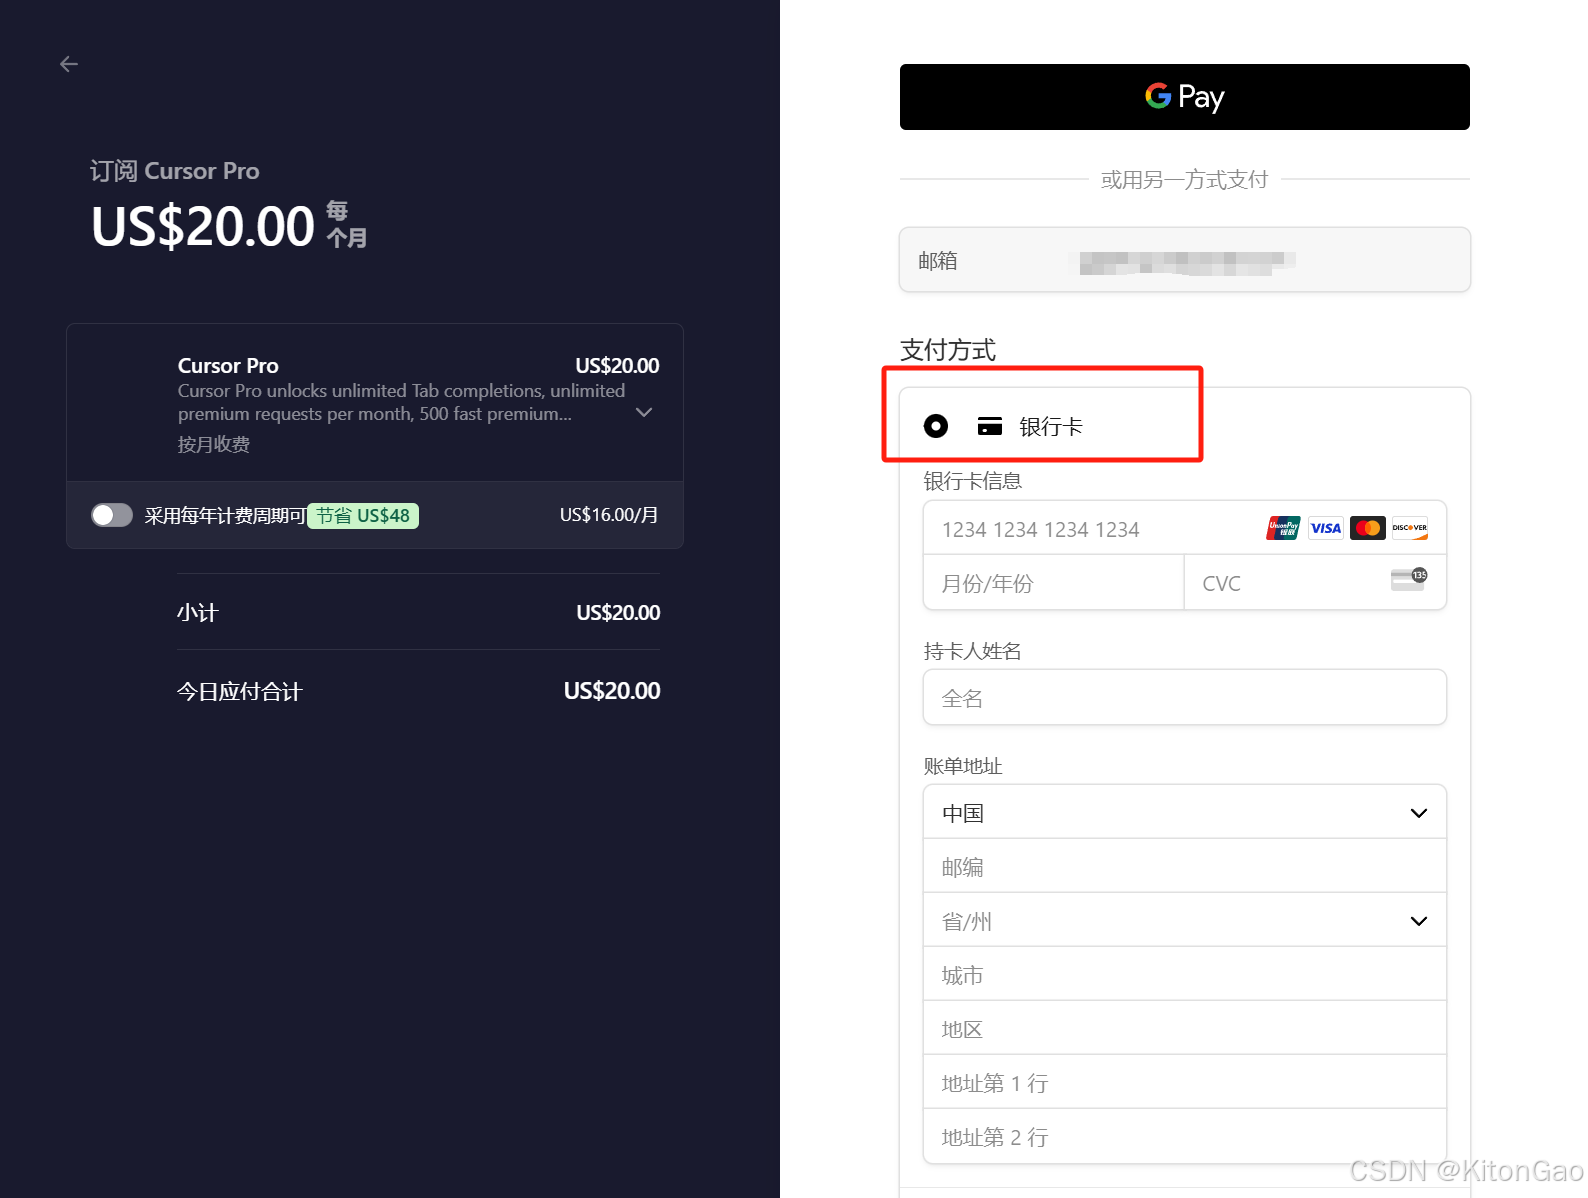Image resolution: width=1588 pixels, height=1198 pixels.
Task: Click the 今日应付合计 total label
Action: (239, 691)
